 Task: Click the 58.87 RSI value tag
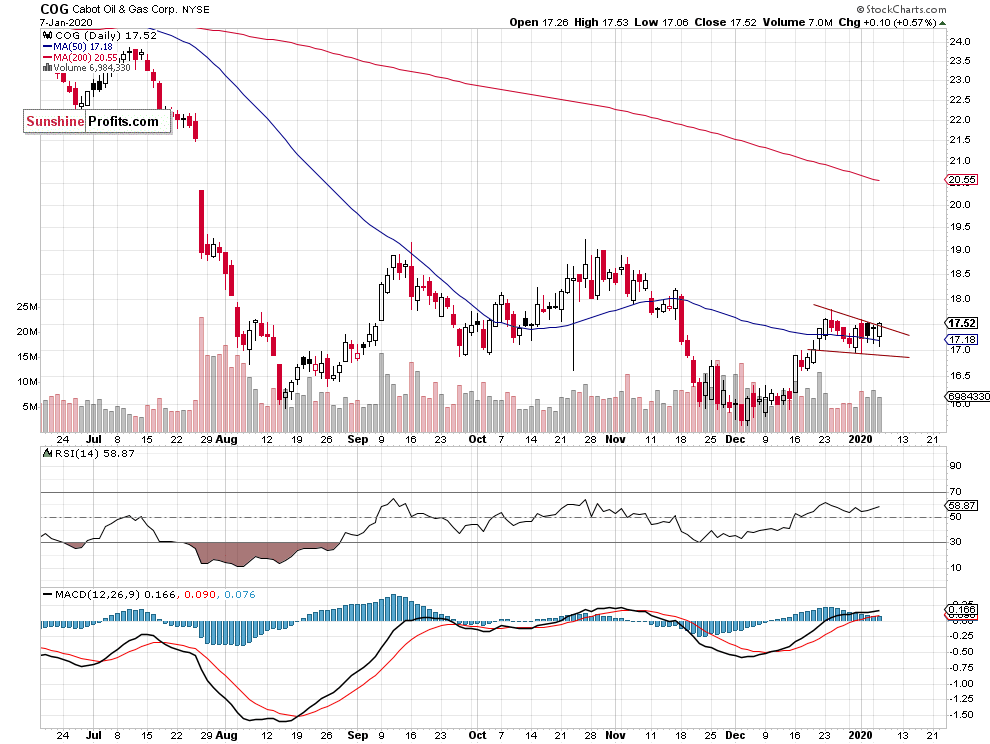(962, 505)
